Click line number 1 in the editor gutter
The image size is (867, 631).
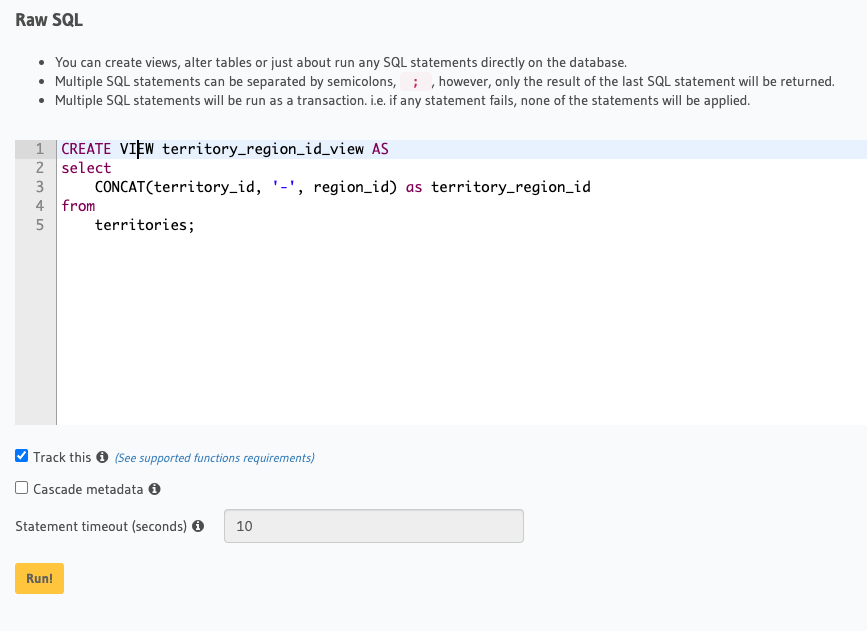40,149
